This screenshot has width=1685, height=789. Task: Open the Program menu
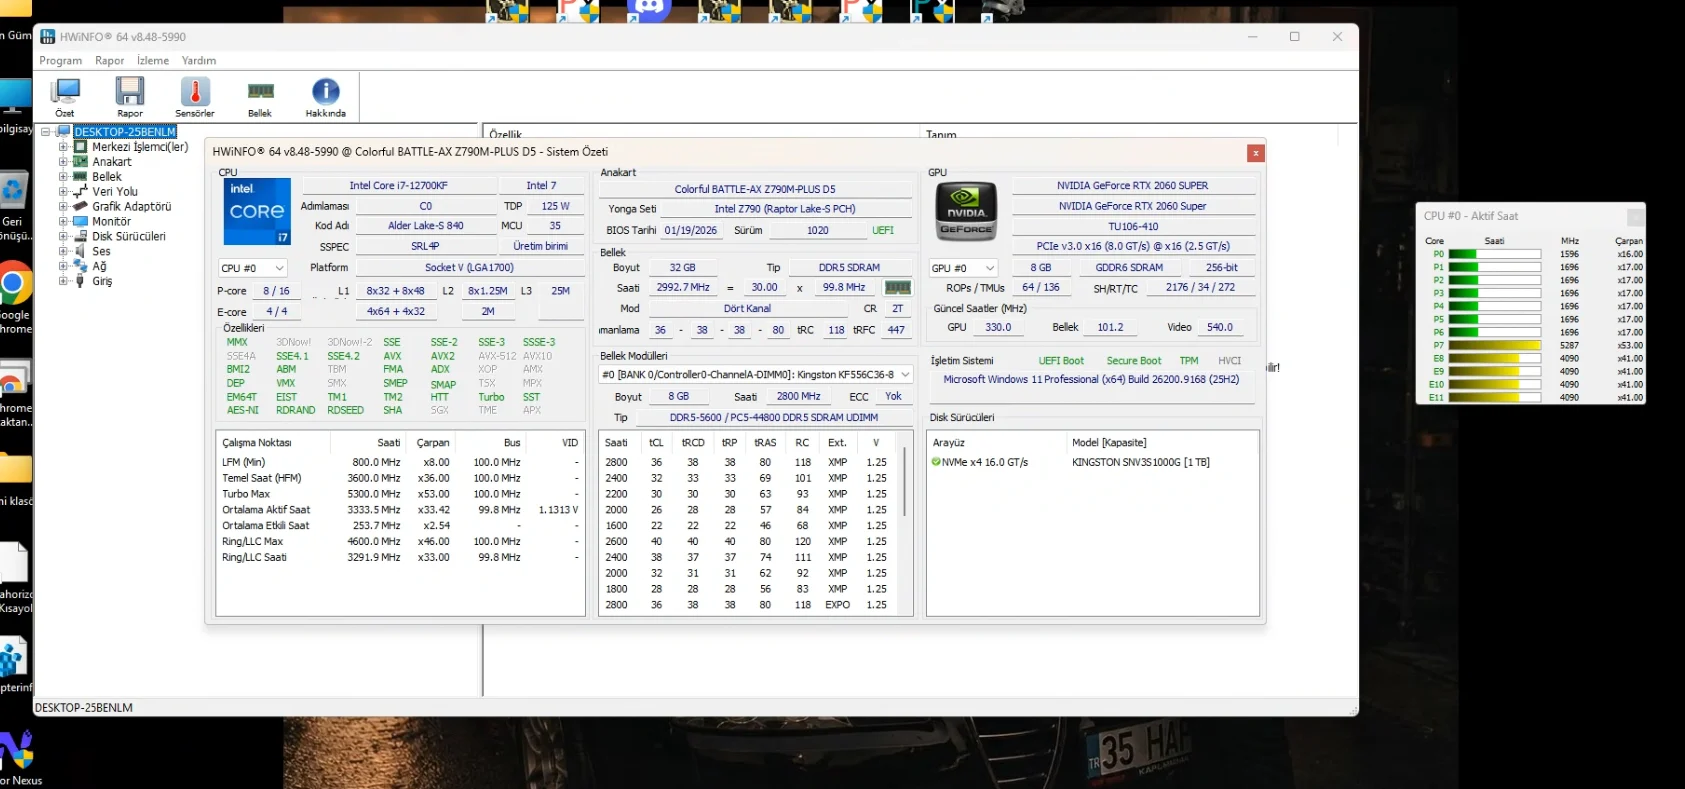pos(61,61)
